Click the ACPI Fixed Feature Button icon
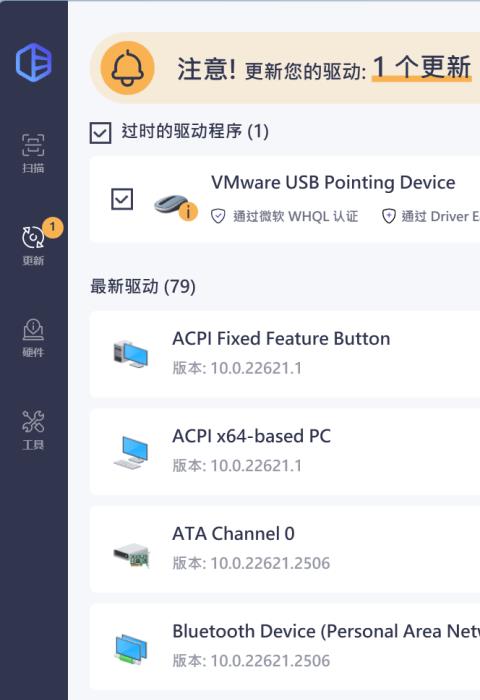The height and width of the screenshot is (700, 480). pyautogui.click(x=130, y=354)
